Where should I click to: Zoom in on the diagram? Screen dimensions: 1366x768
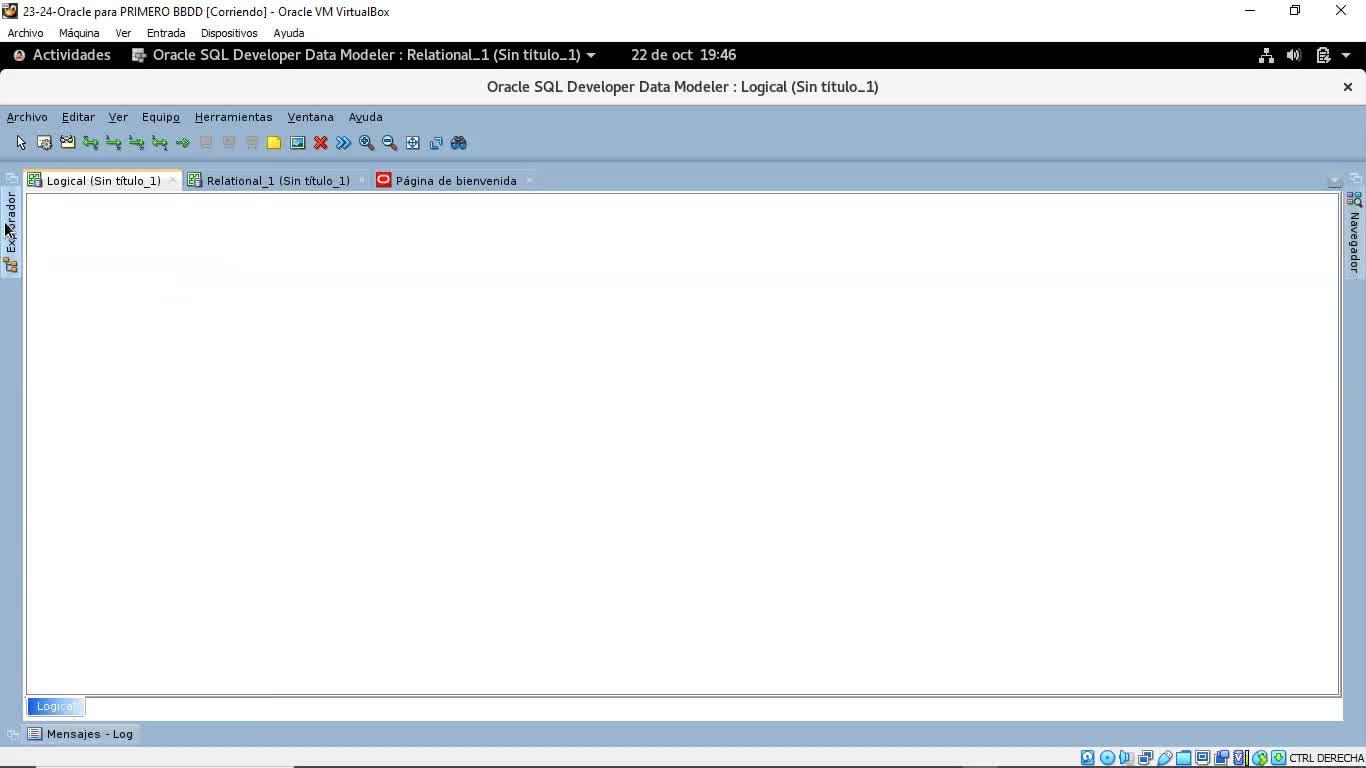pyautogui.click(x=366, y=143)
